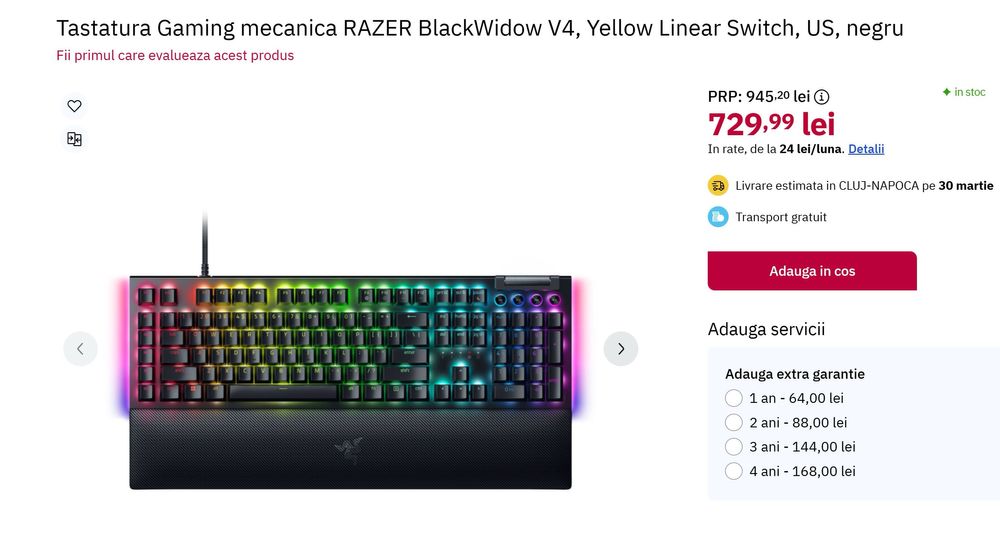The image size is (1000, 549).
Task: Click the green in stoc sparkle icon
Action: [946, 92]
